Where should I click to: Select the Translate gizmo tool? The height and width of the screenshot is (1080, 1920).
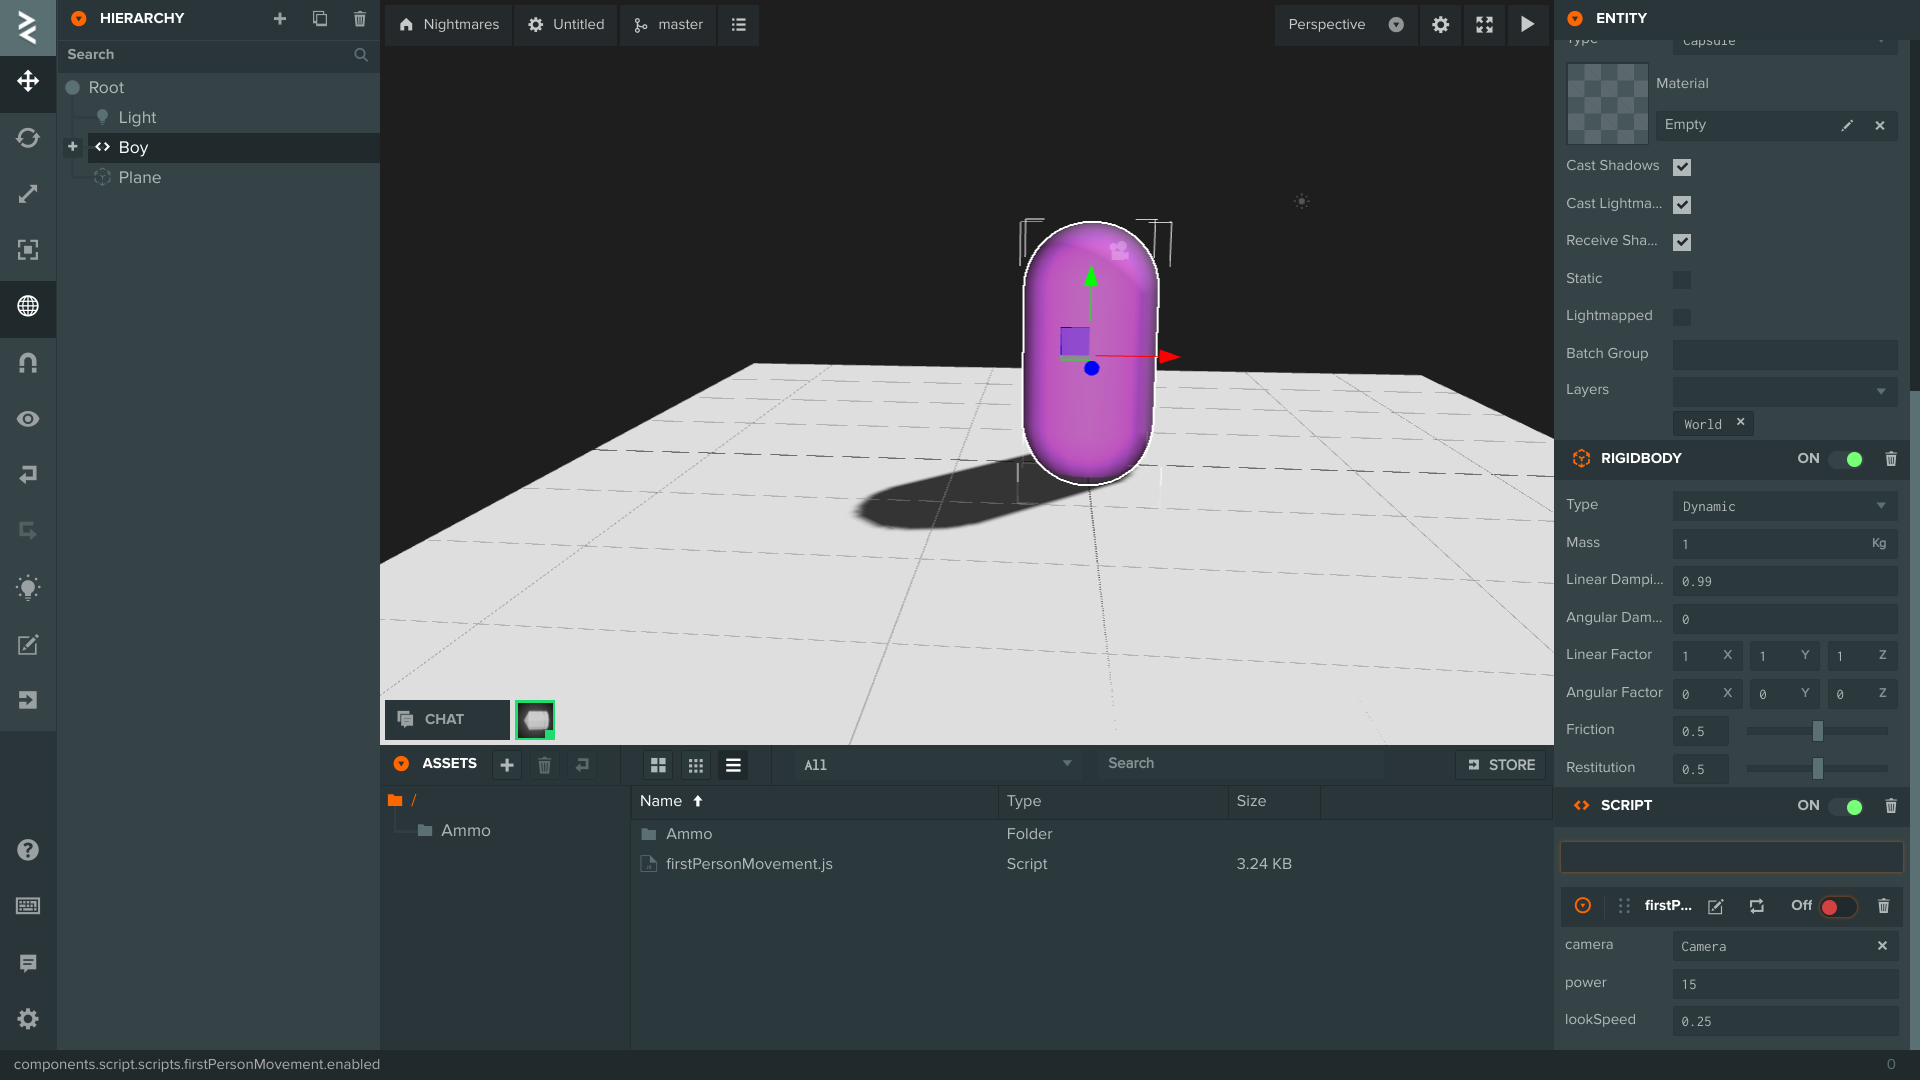point(28,81)
